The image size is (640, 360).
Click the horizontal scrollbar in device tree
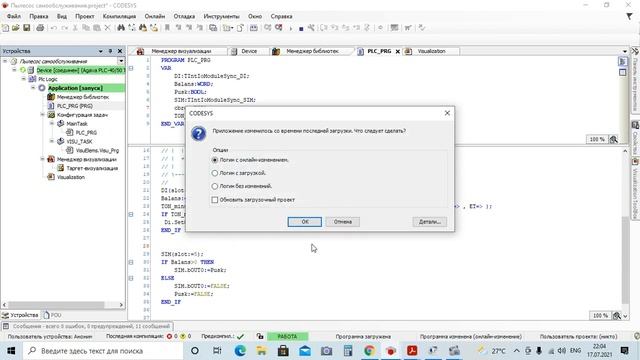tap(57, 305)
